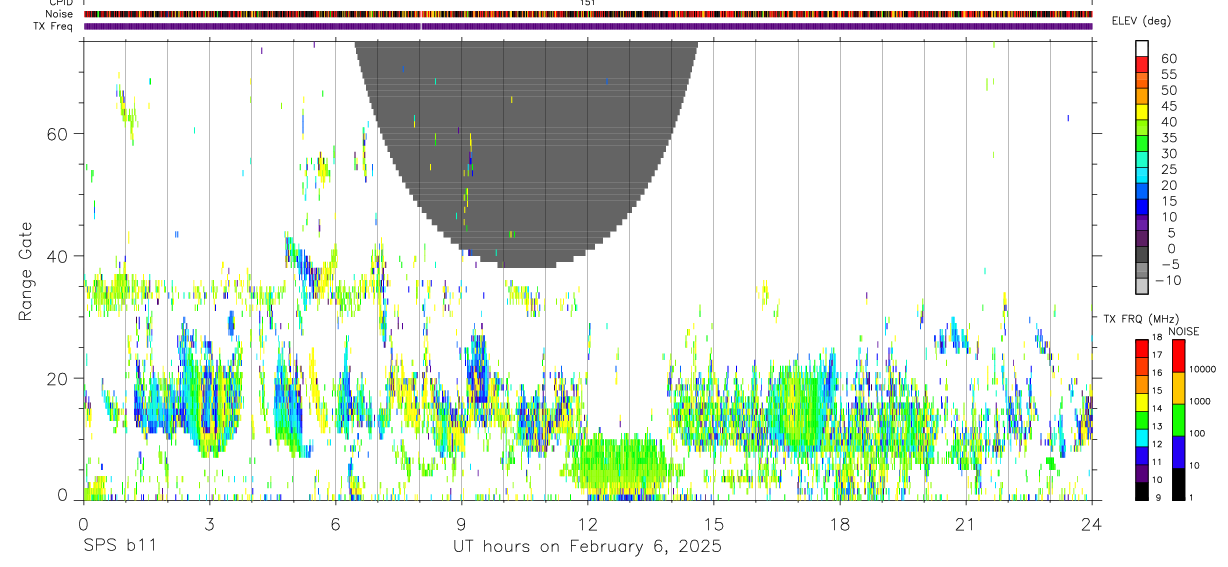The image size is (1228, 567).
Task: Click the orange NOISE swatch between 1000 and 10000
Action: point(1179,387)
